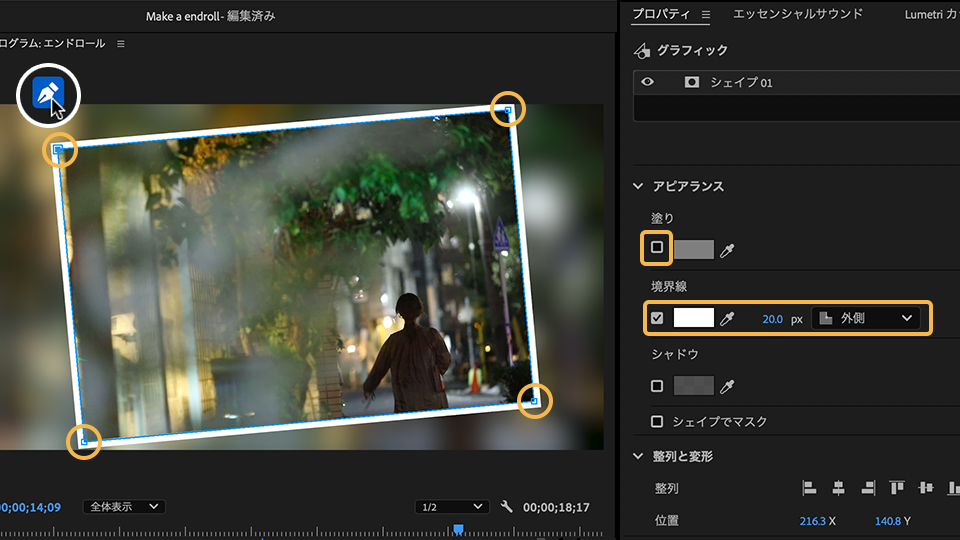Collapse the 整列と変形 section

(x=638, y=456)
